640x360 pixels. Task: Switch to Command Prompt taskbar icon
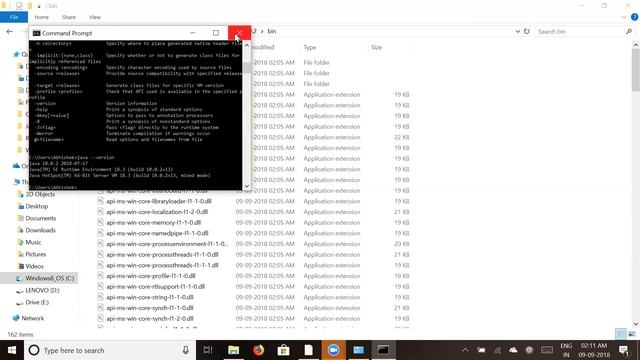coord(383,350)
